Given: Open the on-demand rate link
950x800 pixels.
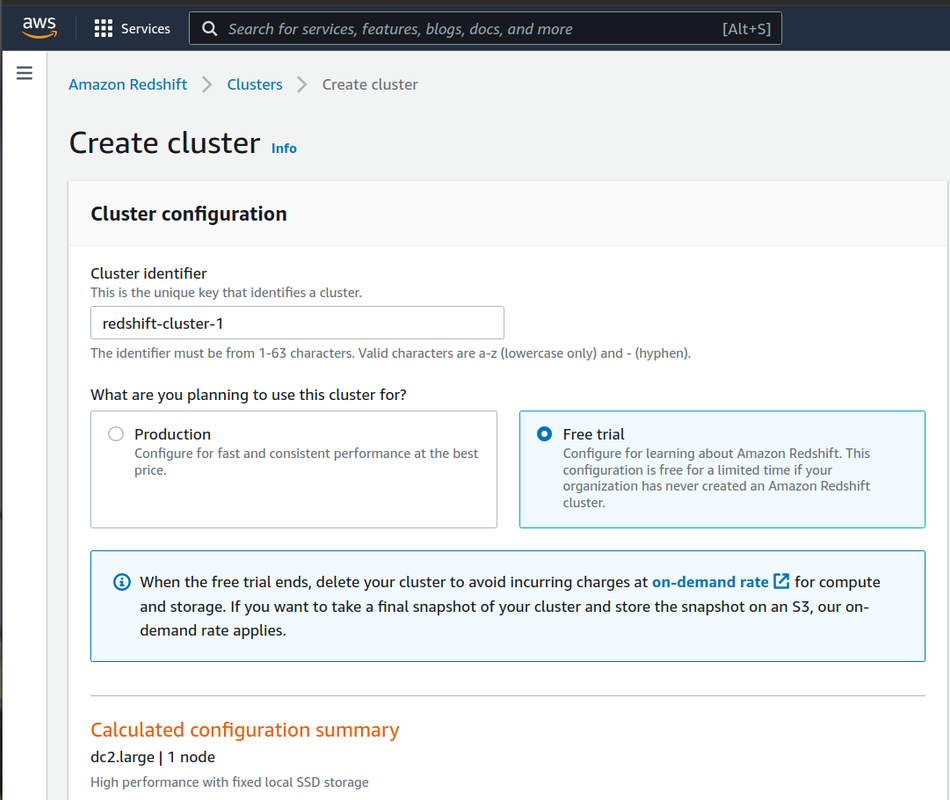Looking at the screenshot, I should coord(710,582).
